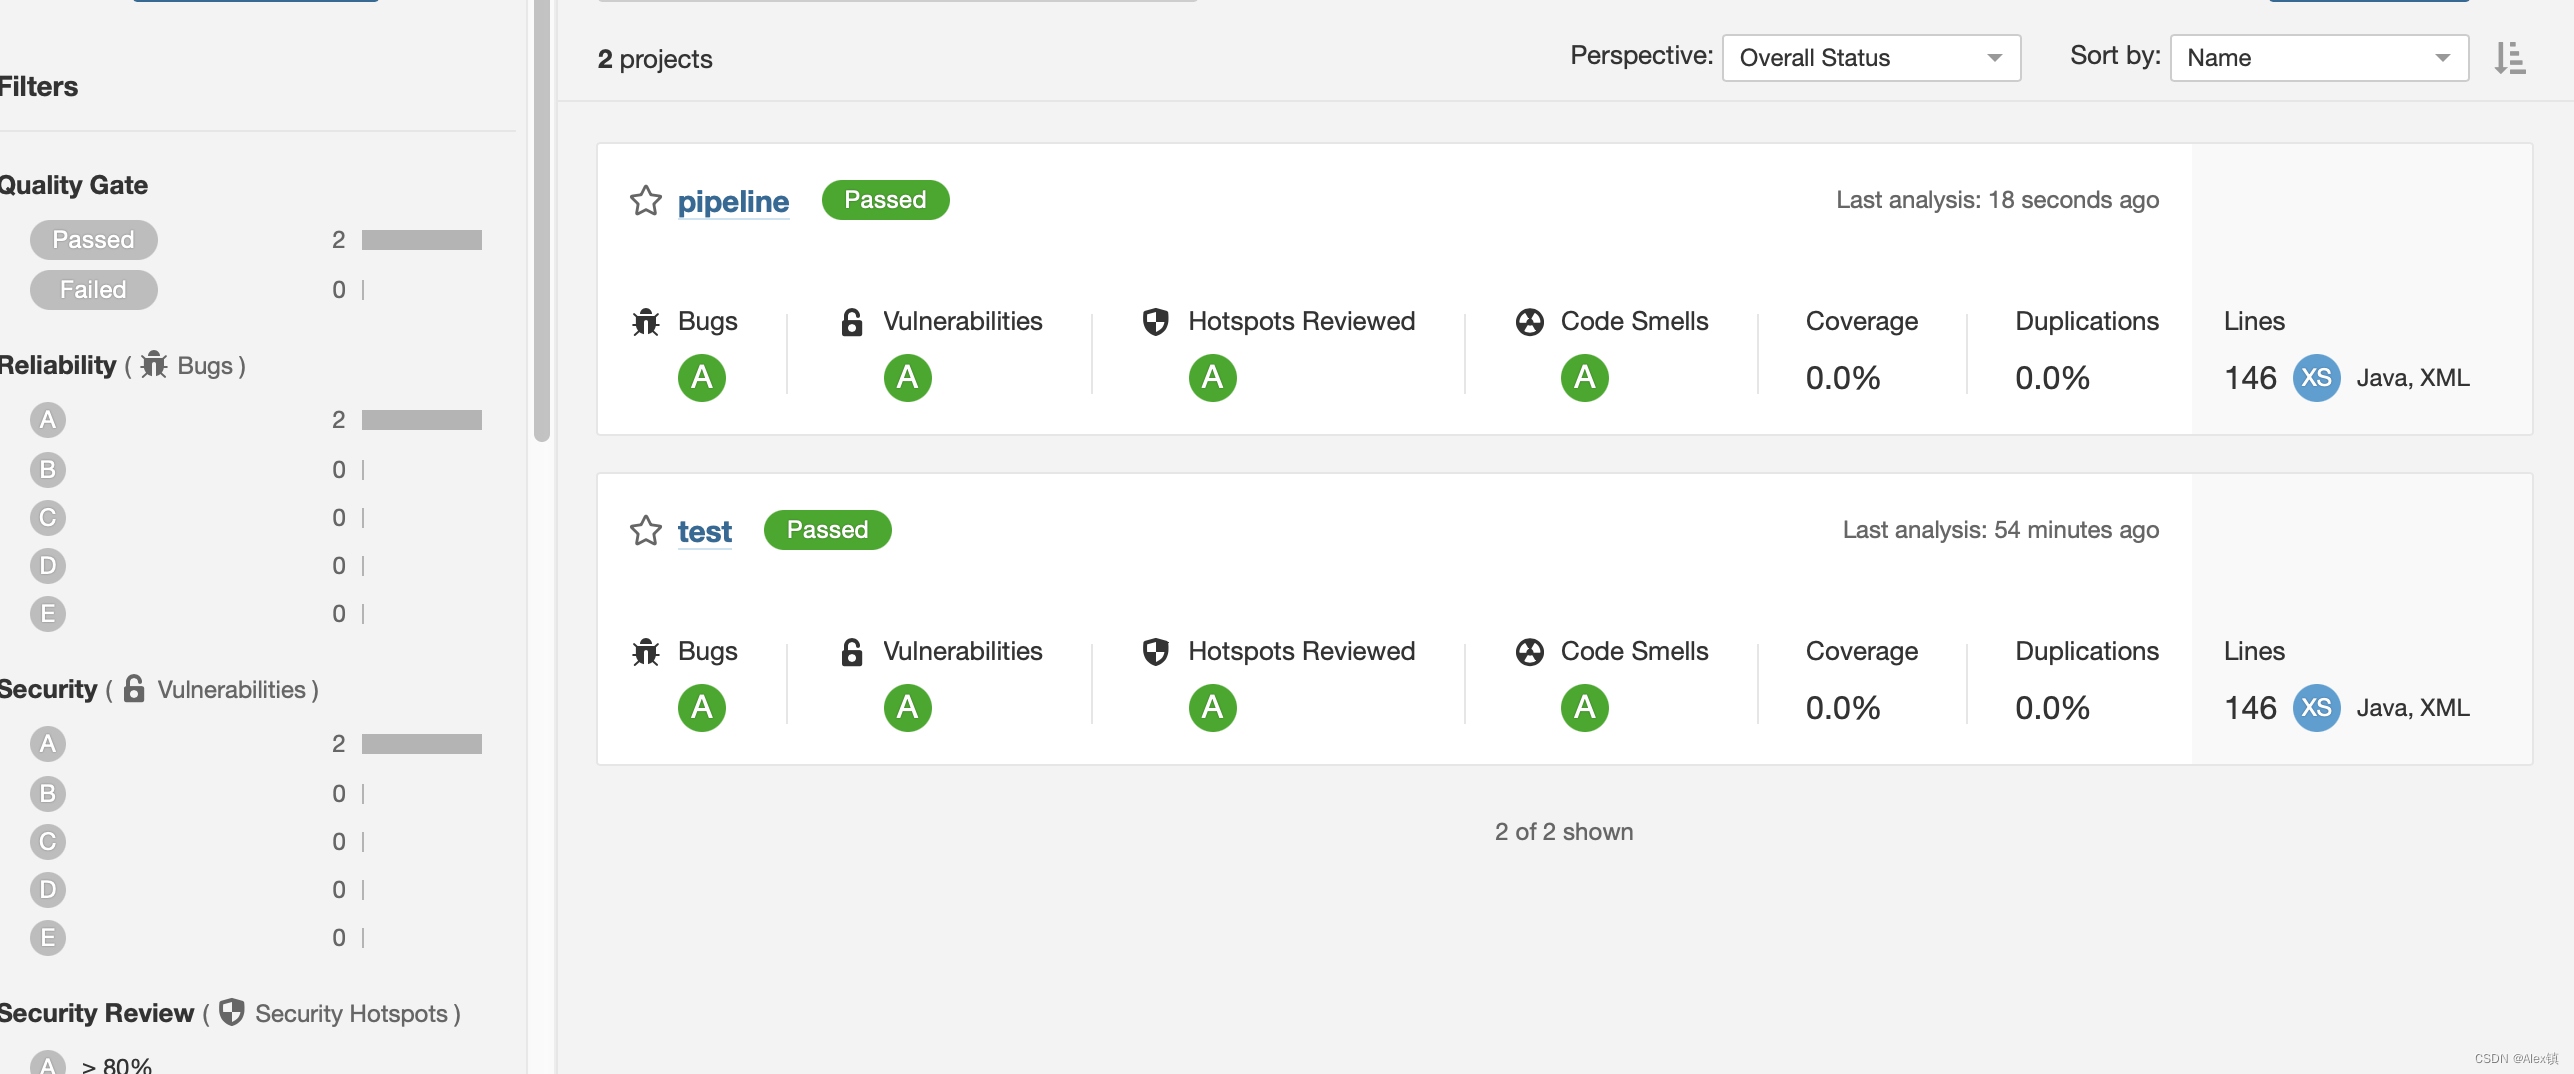Click the Vulnerabilities A rating of pipeline

click(x=907, y=378)
